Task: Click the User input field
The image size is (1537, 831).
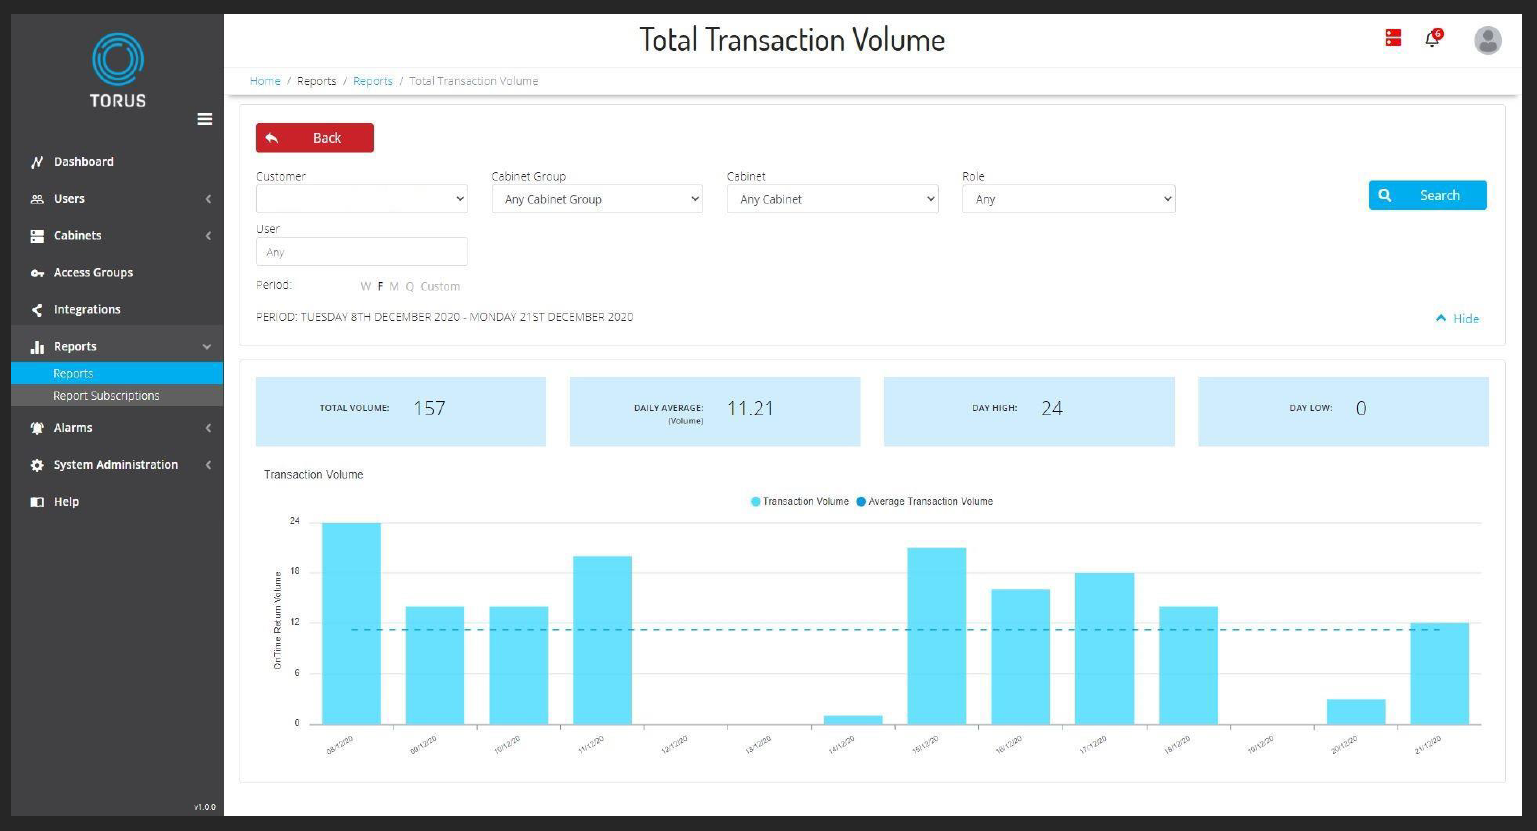Action: (x=361, y=252)
